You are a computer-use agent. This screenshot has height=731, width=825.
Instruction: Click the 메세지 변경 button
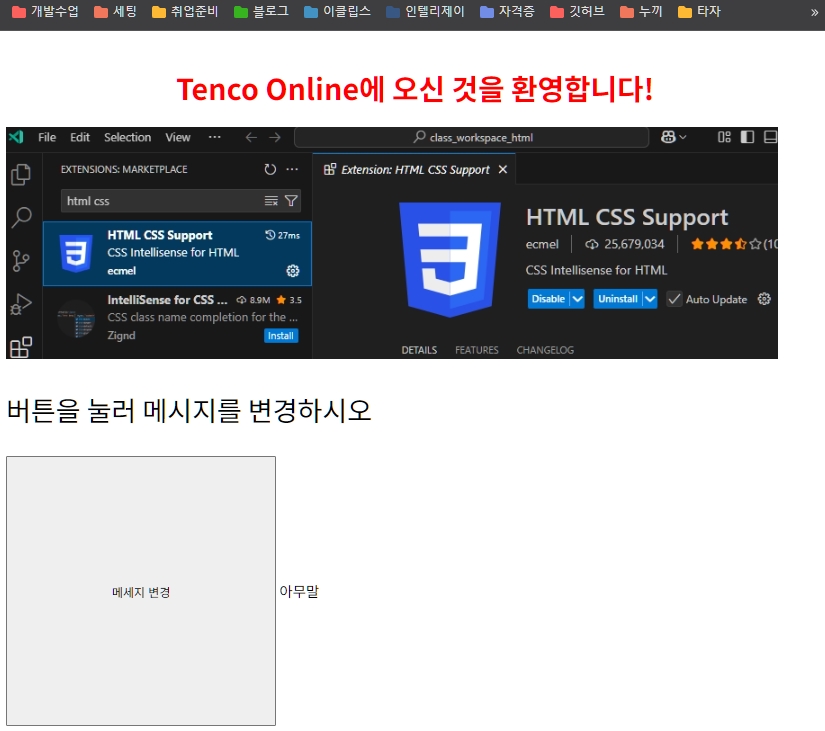[141, 591]
